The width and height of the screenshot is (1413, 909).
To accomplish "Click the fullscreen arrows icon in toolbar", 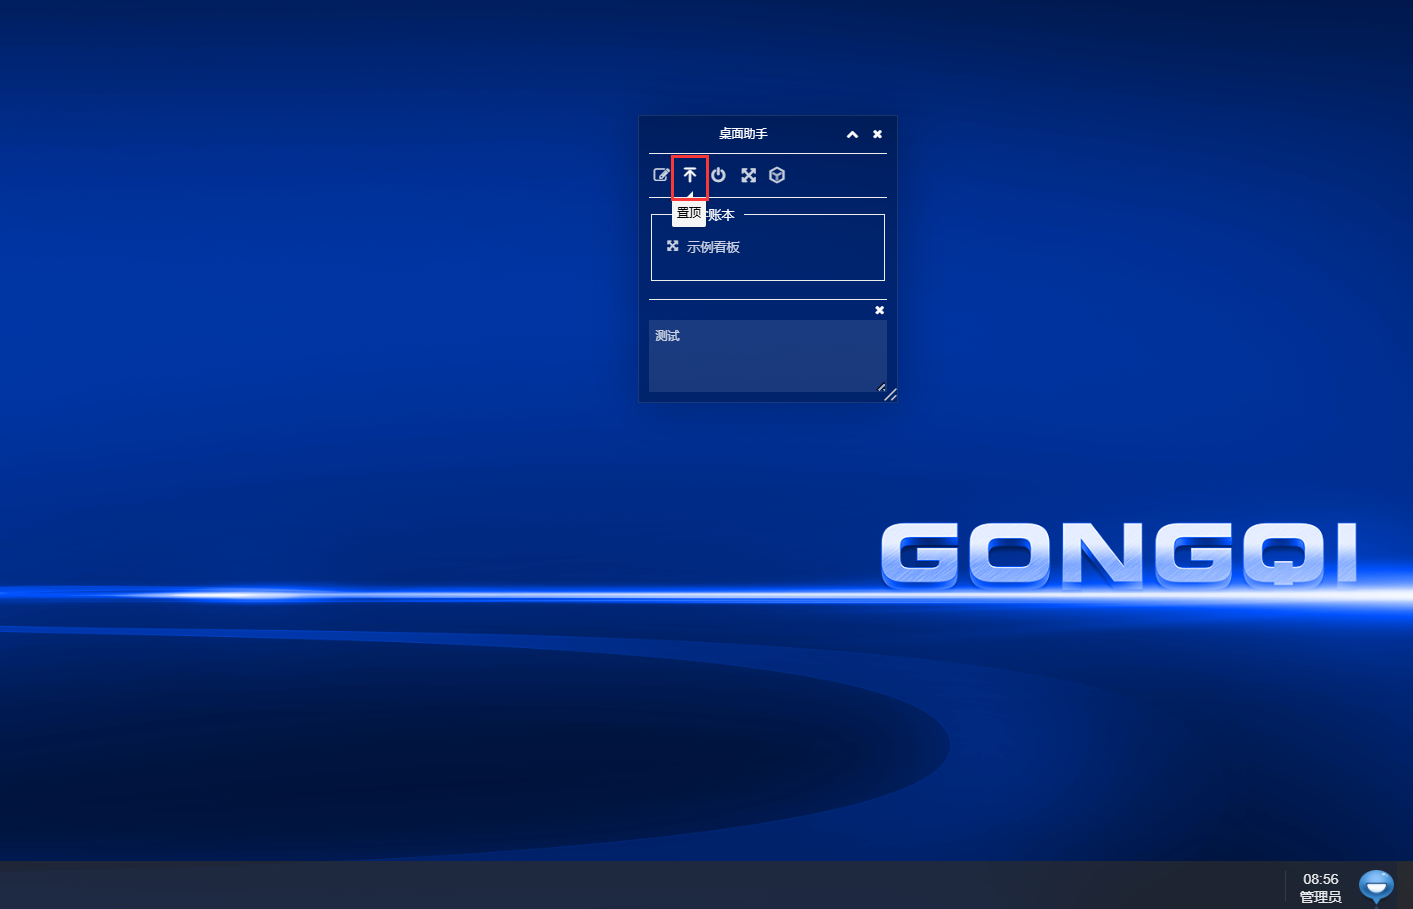I will (x=748, y=175).
